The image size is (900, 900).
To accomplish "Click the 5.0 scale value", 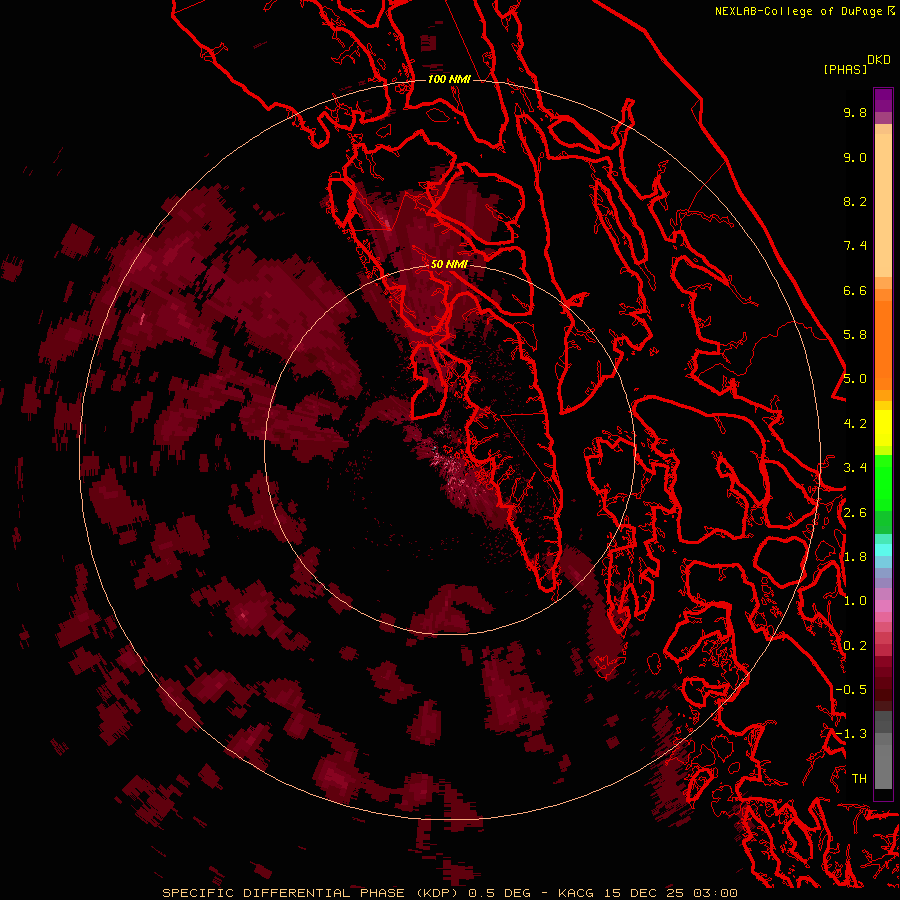I will click(x=855, y=379).
